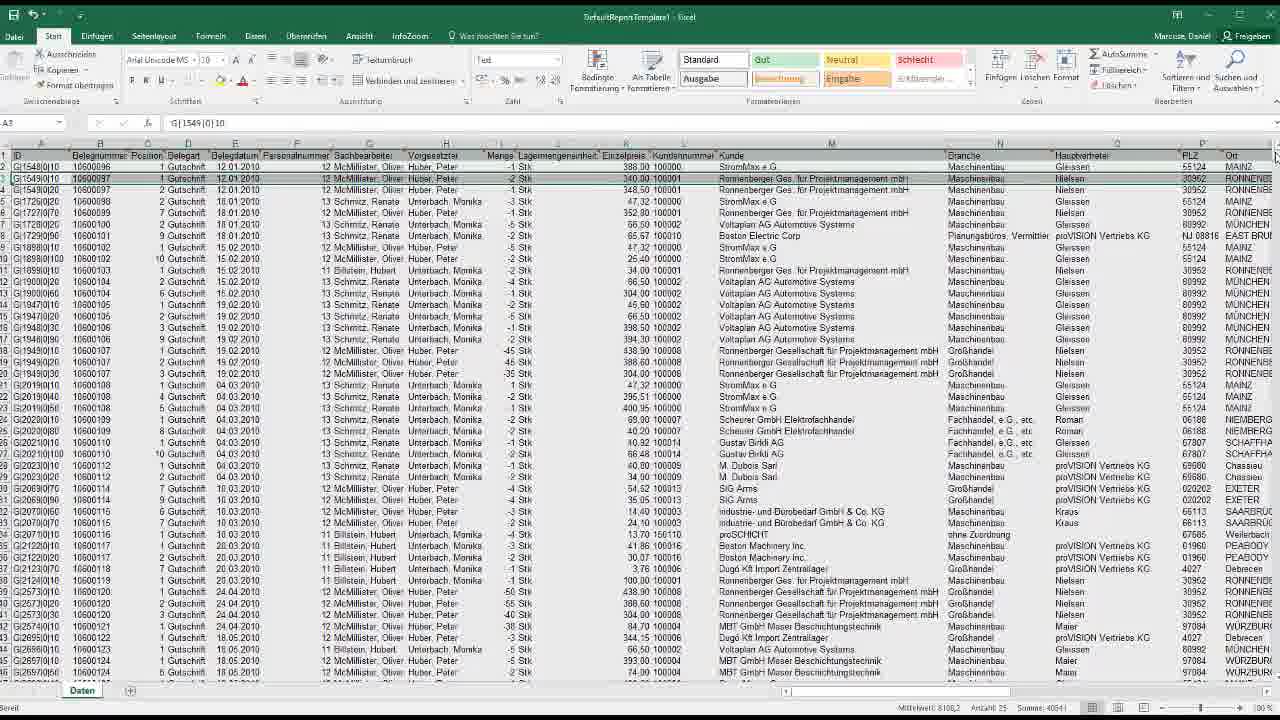Apply the red font color A
The image size is (1280, 720).
coord(242,80)
